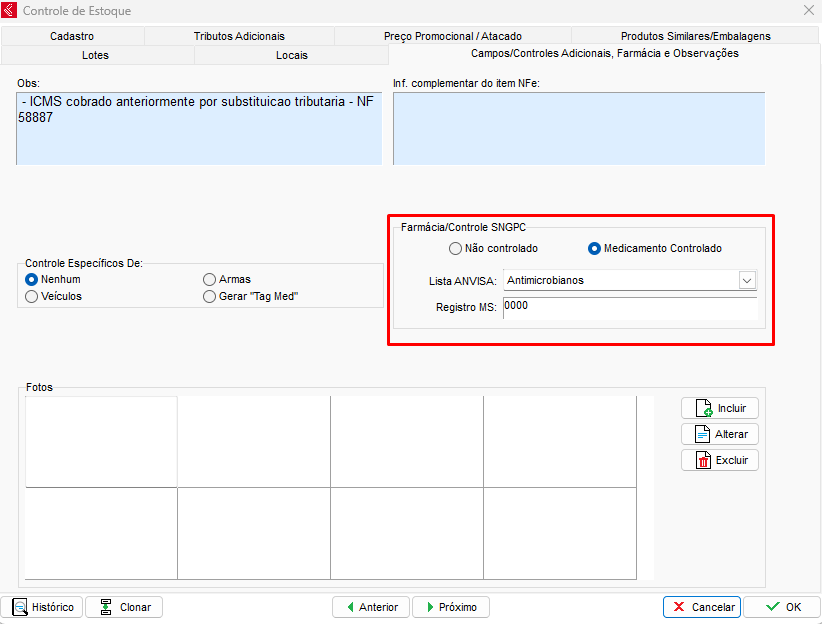Click the first empty photo slot
This screenshot has width=822, height=624.
101,441
